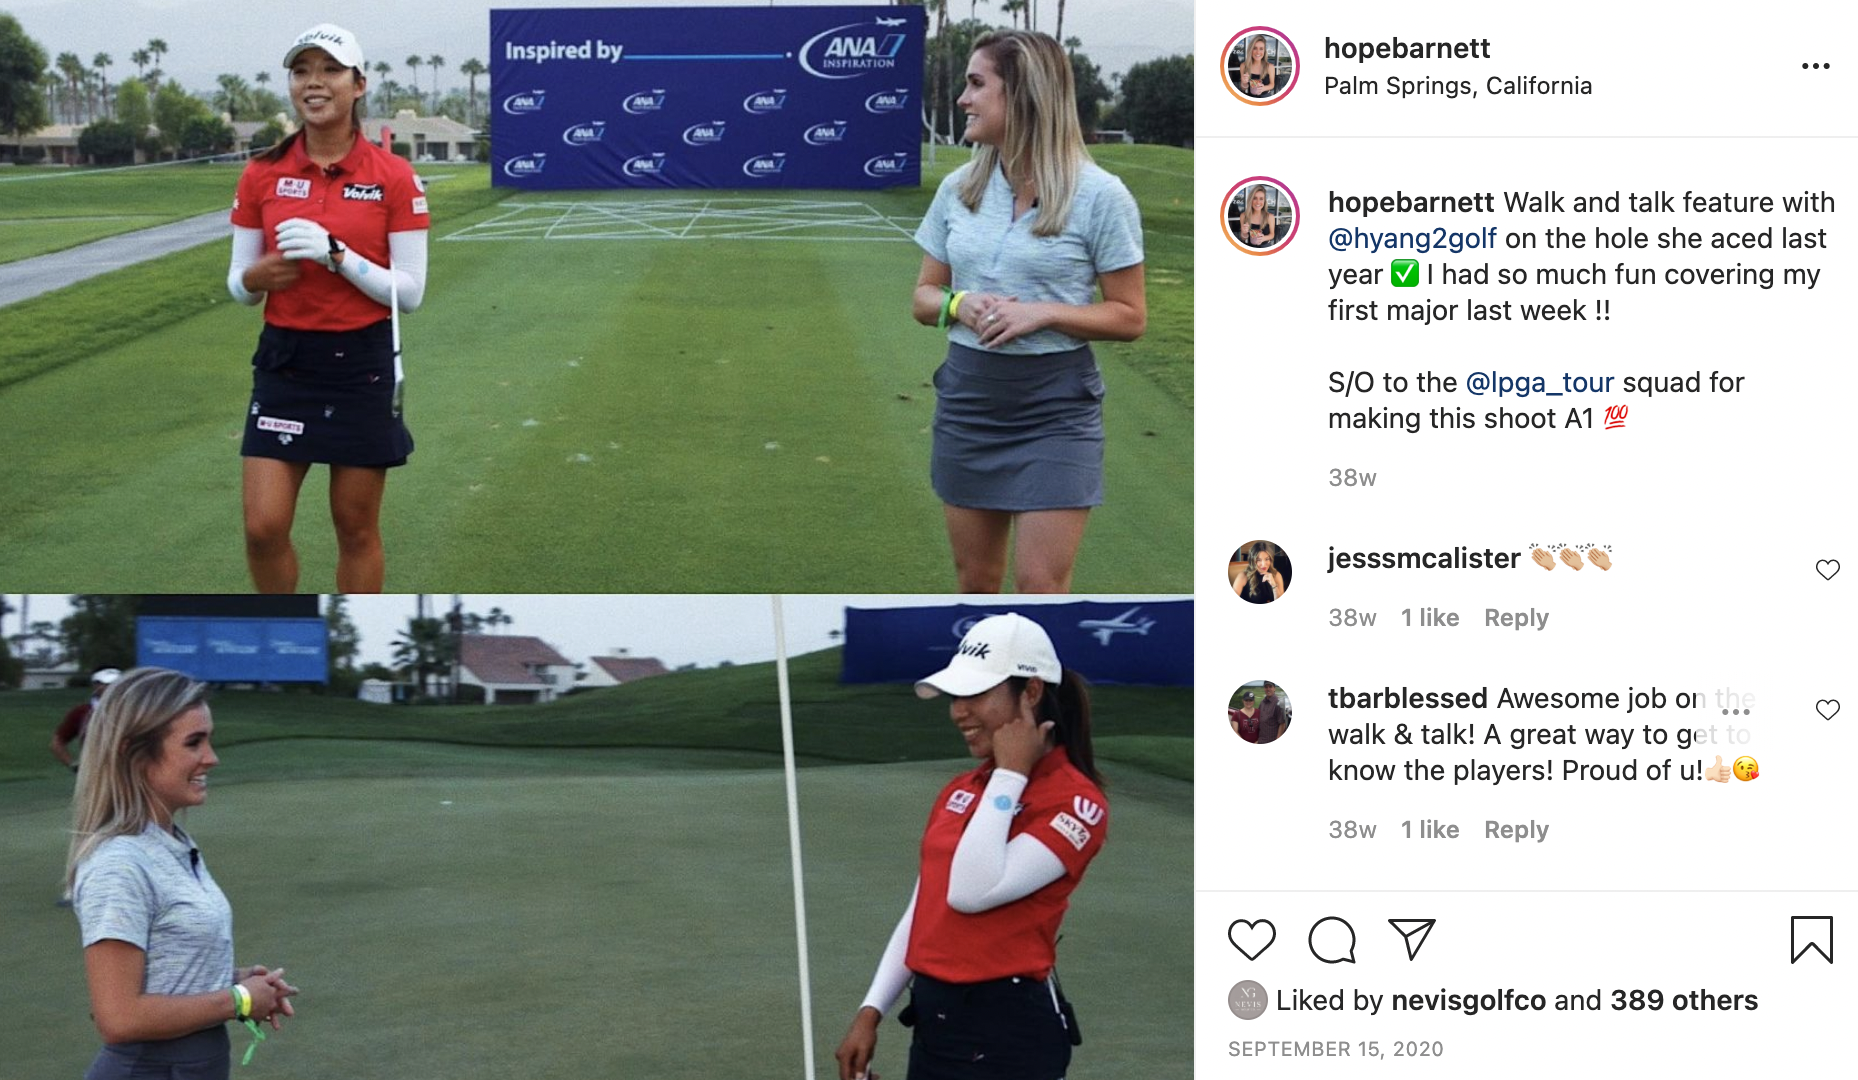Open tbarblessed comment options dots

coord(1736,712)
